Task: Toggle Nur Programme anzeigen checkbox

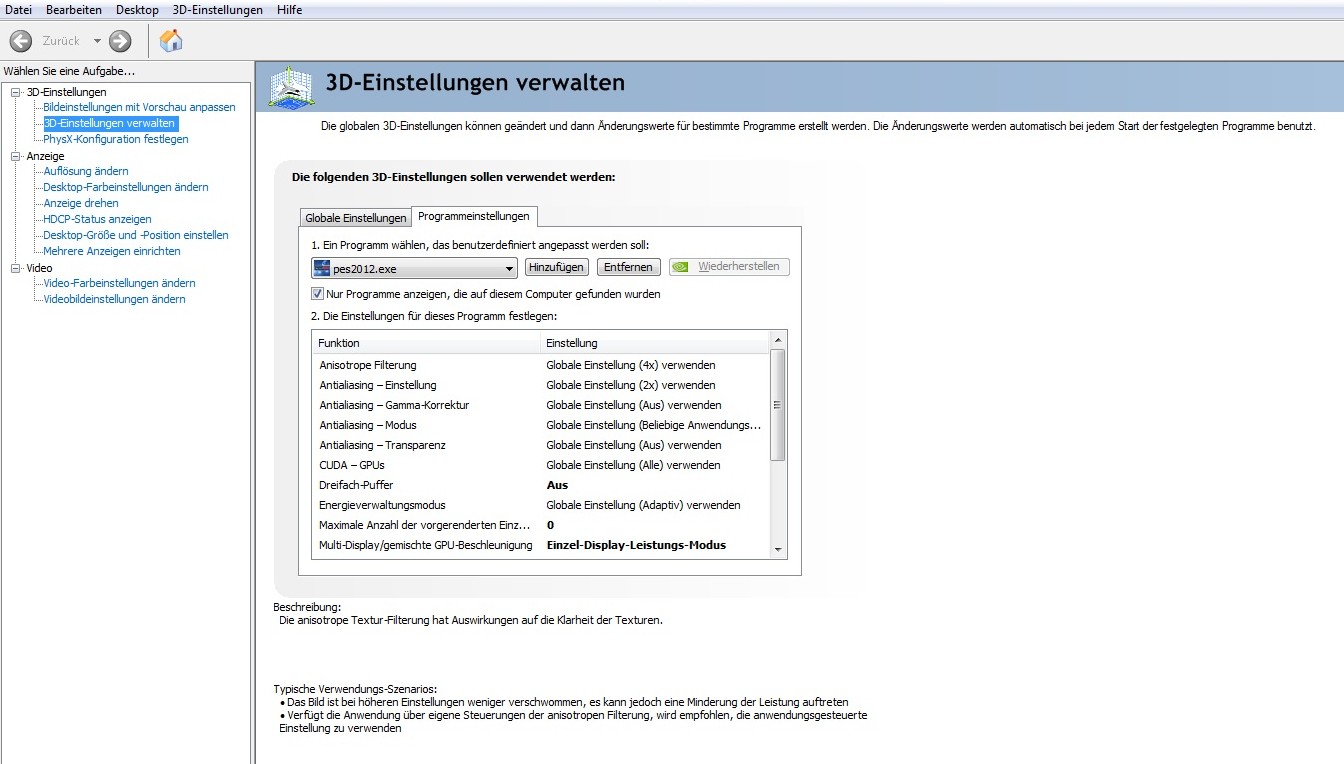Action: [318, 294]
